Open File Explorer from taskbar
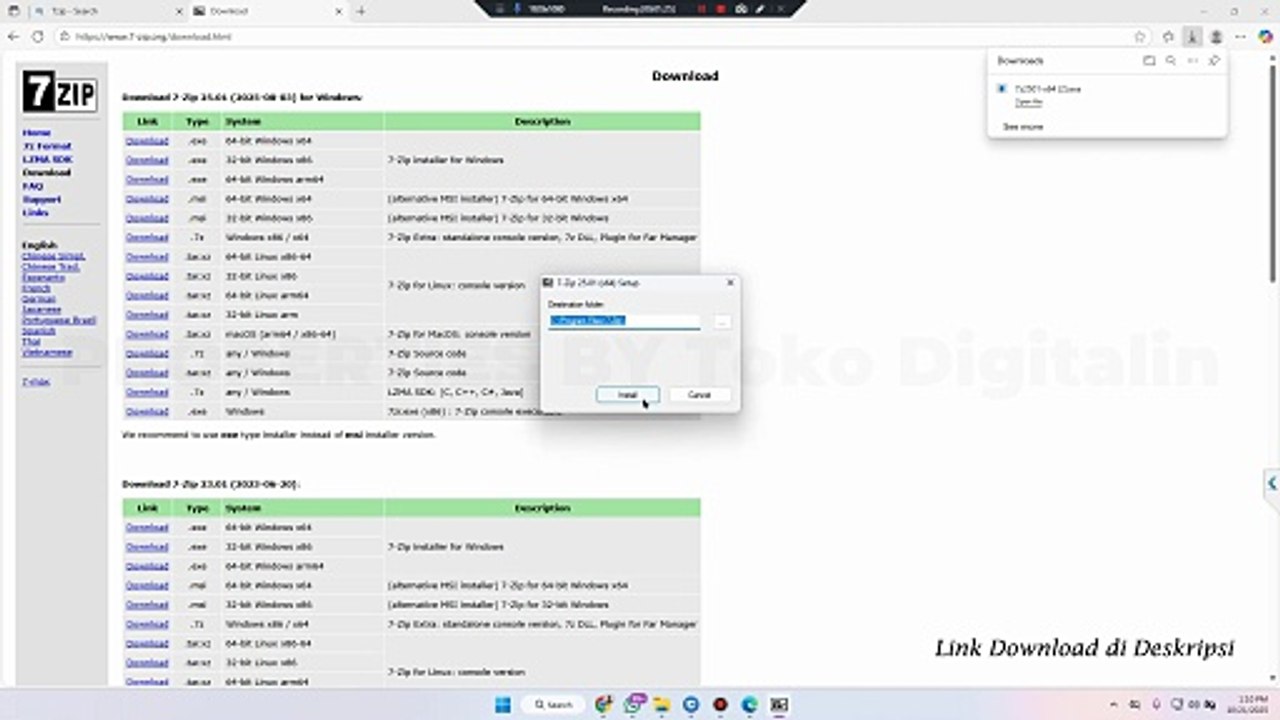Screen dimensions: 1280x720 [x=661, y=704]
